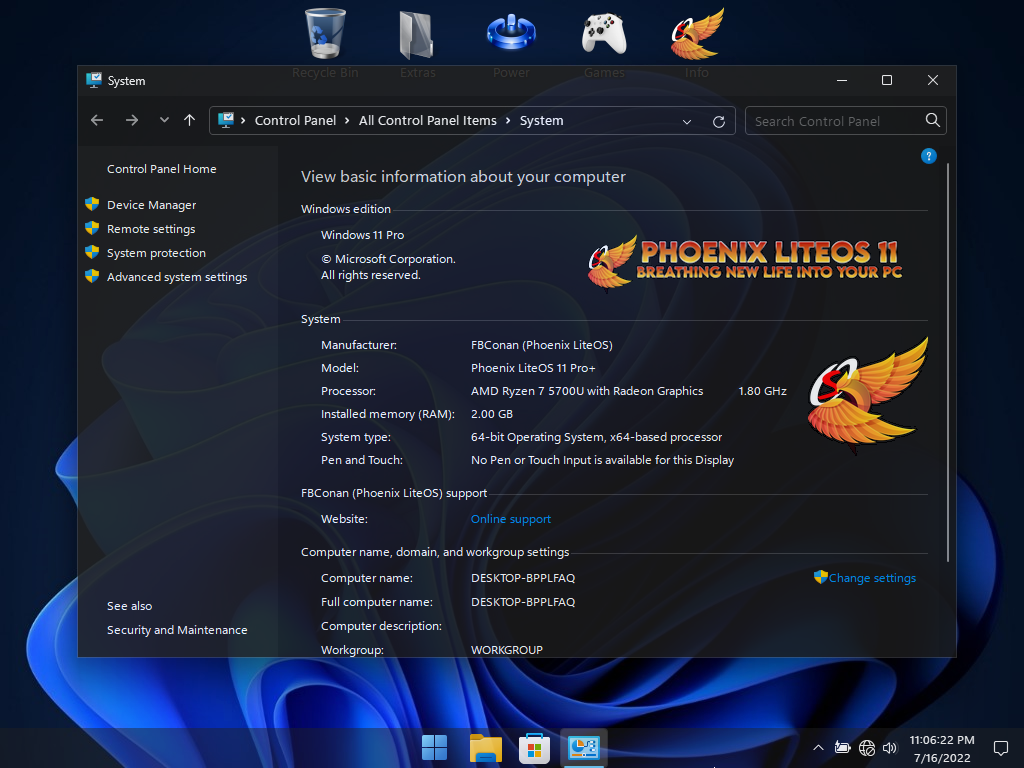This screenshot has width=1024, height=768.
Task: Open help via blue question mark
Action: pyautogui.click(x=929, y=156)
